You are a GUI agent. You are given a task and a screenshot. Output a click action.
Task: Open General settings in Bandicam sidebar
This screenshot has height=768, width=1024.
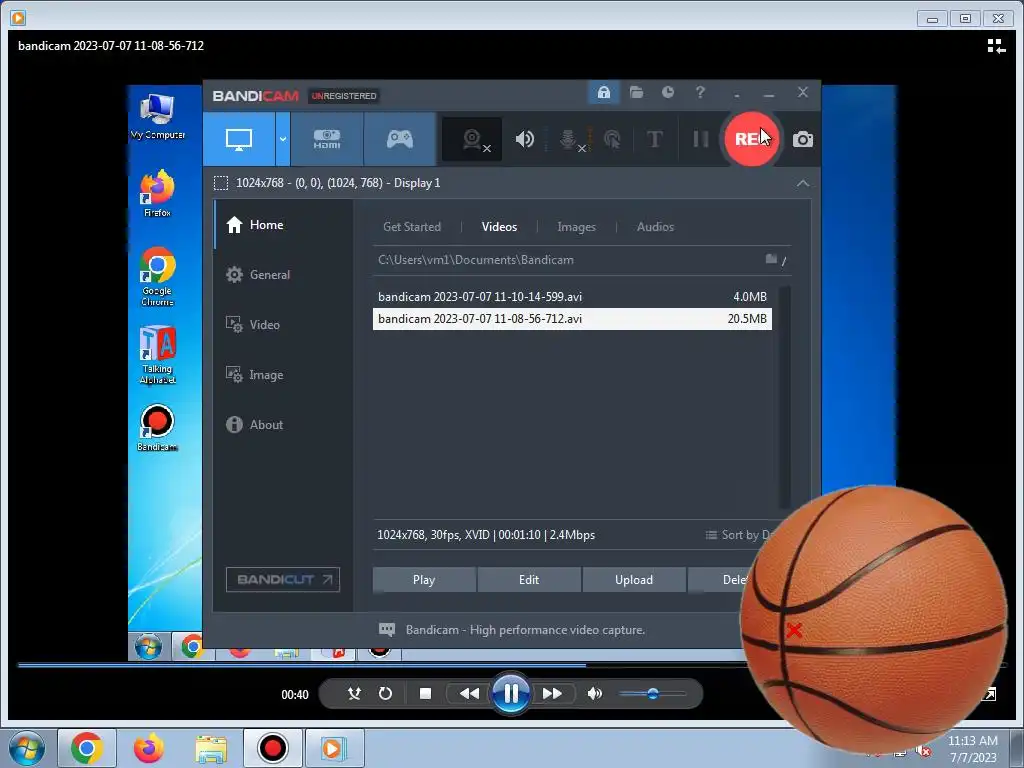coord(283,275)
